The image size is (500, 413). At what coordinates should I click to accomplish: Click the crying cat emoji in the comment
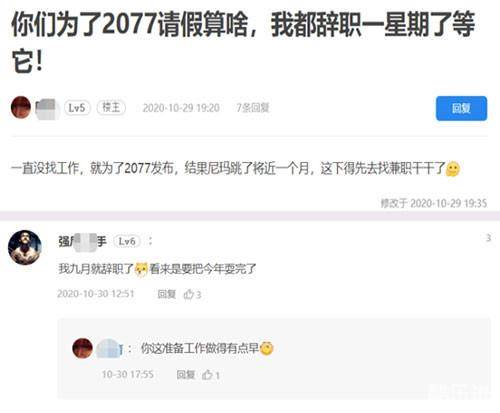click(x=141, y=269)
